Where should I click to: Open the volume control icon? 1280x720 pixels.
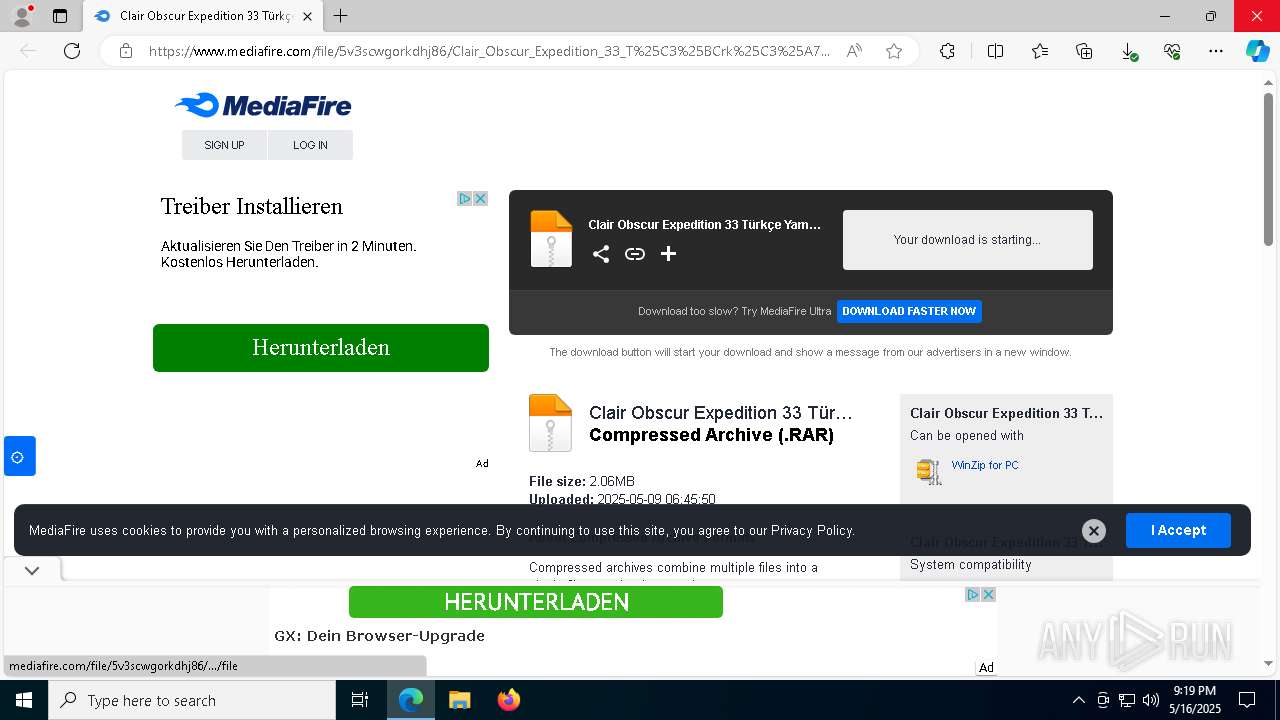[x=1150, y=700]
